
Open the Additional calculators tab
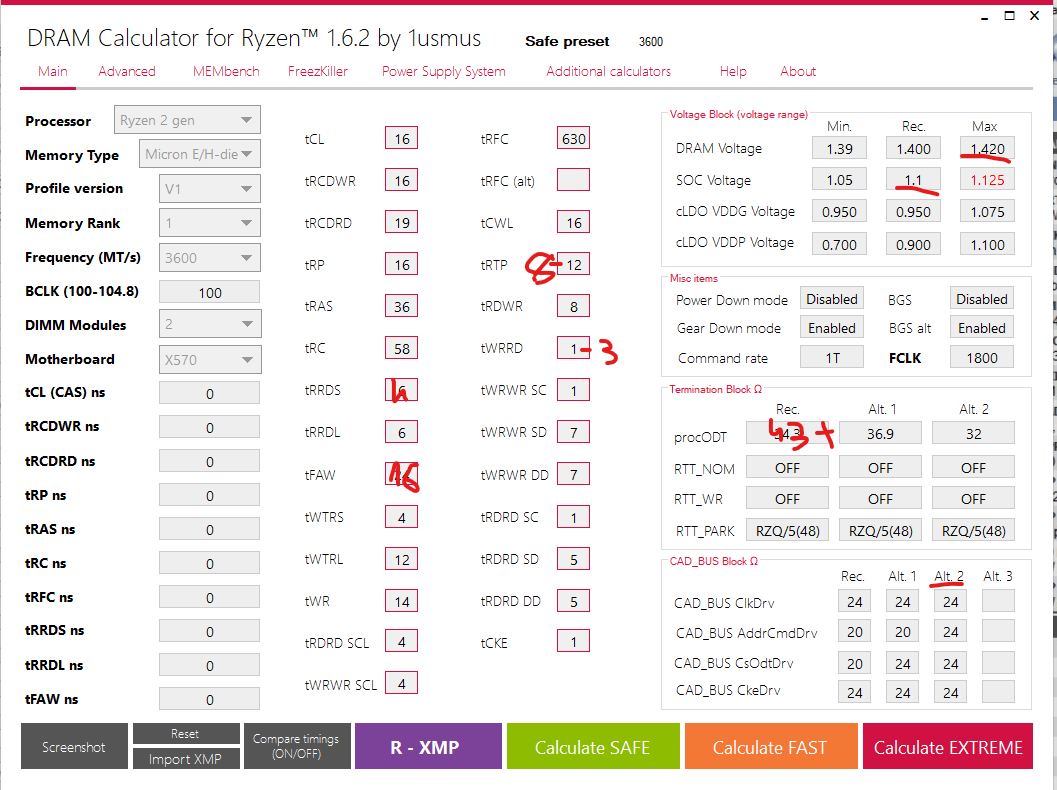(608, 71)
